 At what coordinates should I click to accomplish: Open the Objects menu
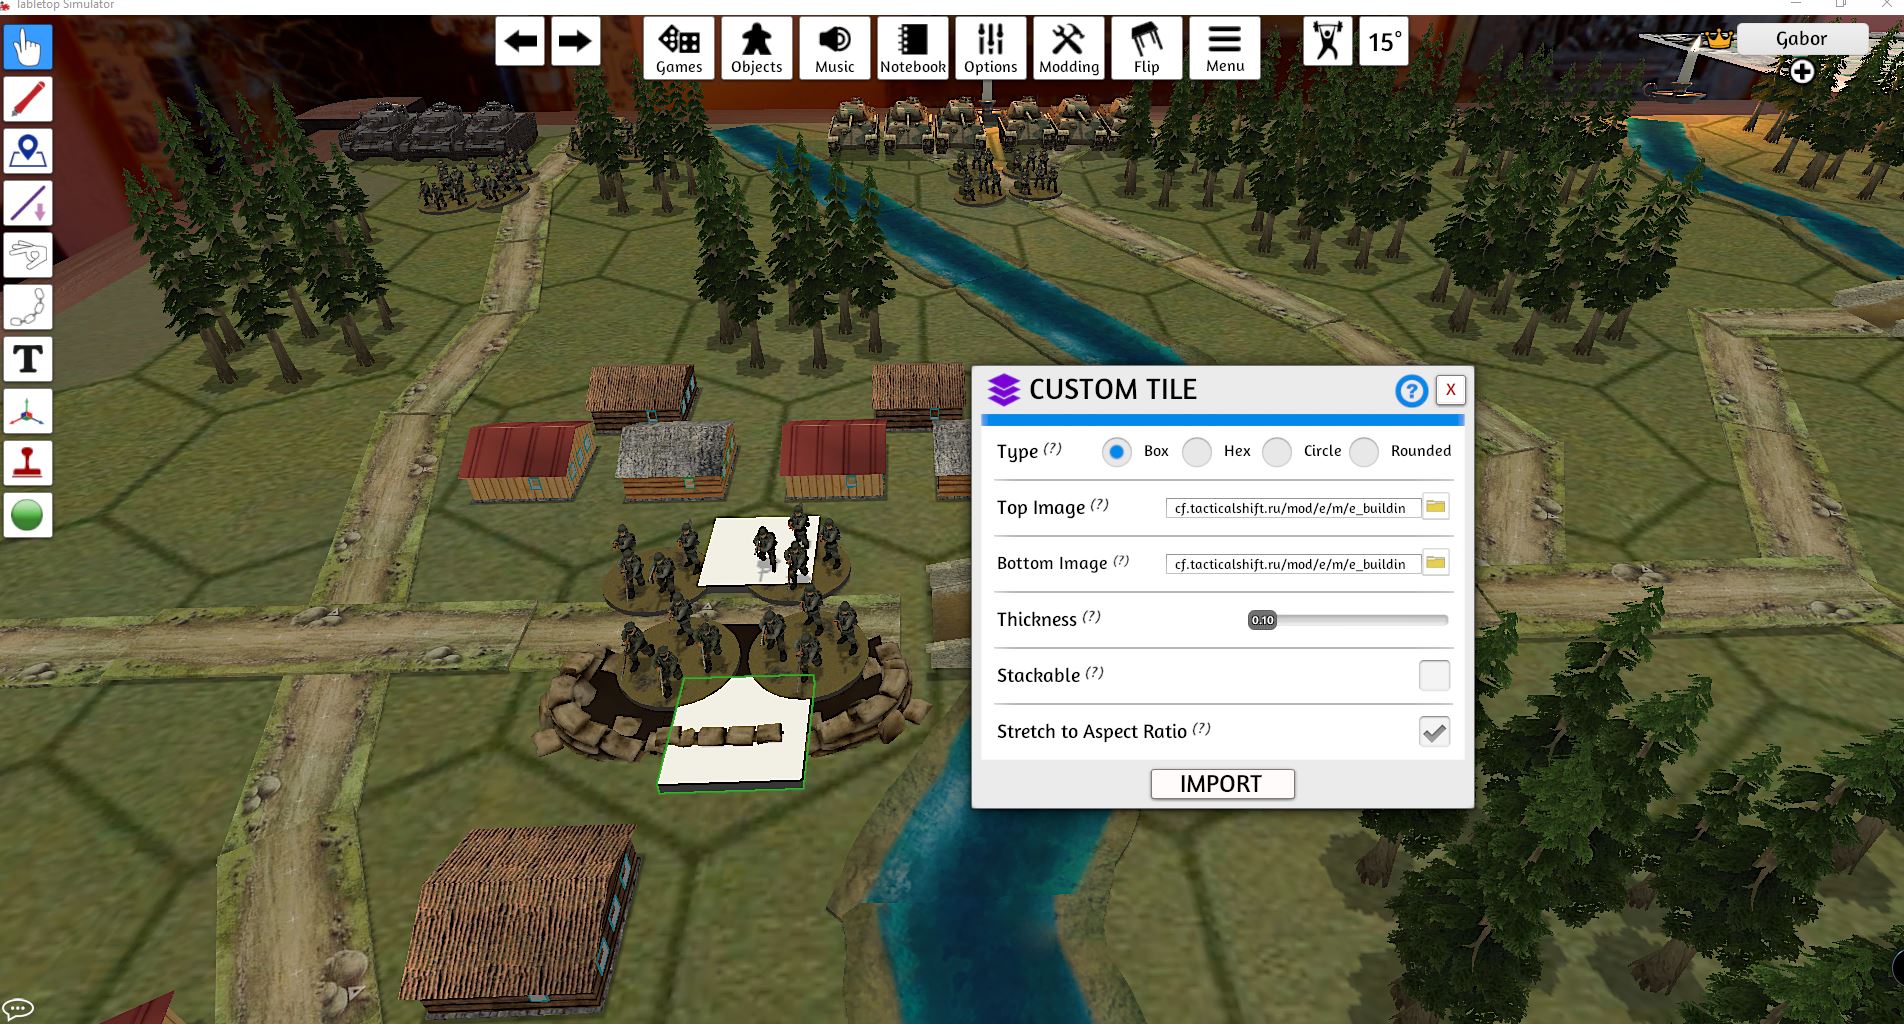757,48
